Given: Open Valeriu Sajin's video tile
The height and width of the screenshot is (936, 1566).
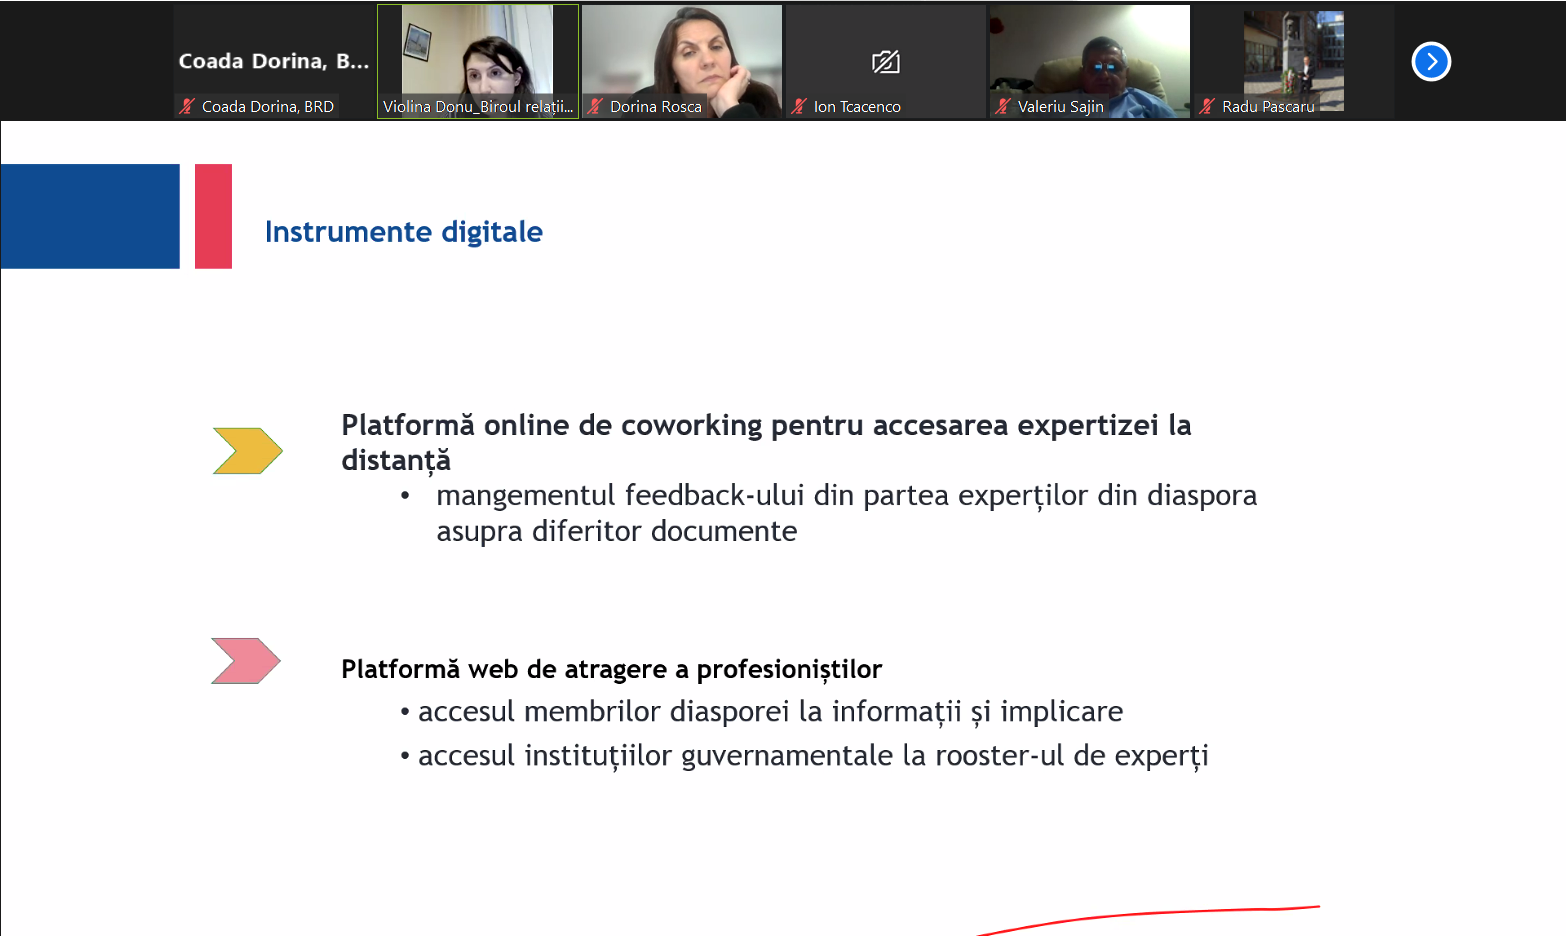Looking at the screenshot, I should point(1090,52).
